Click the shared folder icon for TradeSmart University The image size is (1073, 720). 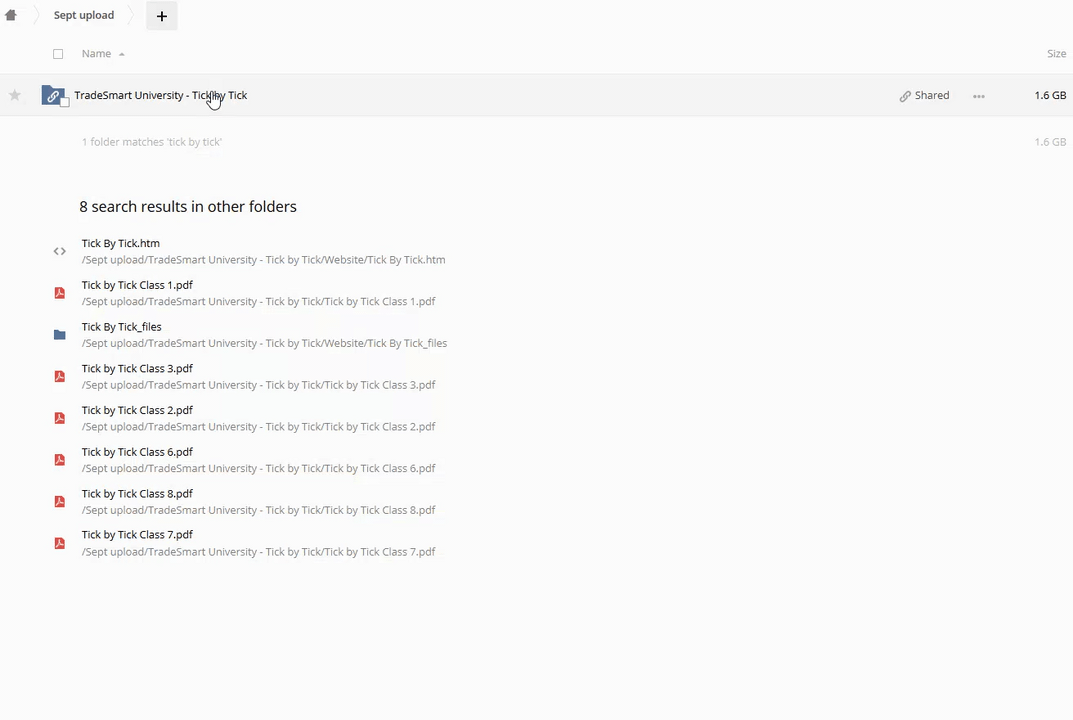click(53, 95)
